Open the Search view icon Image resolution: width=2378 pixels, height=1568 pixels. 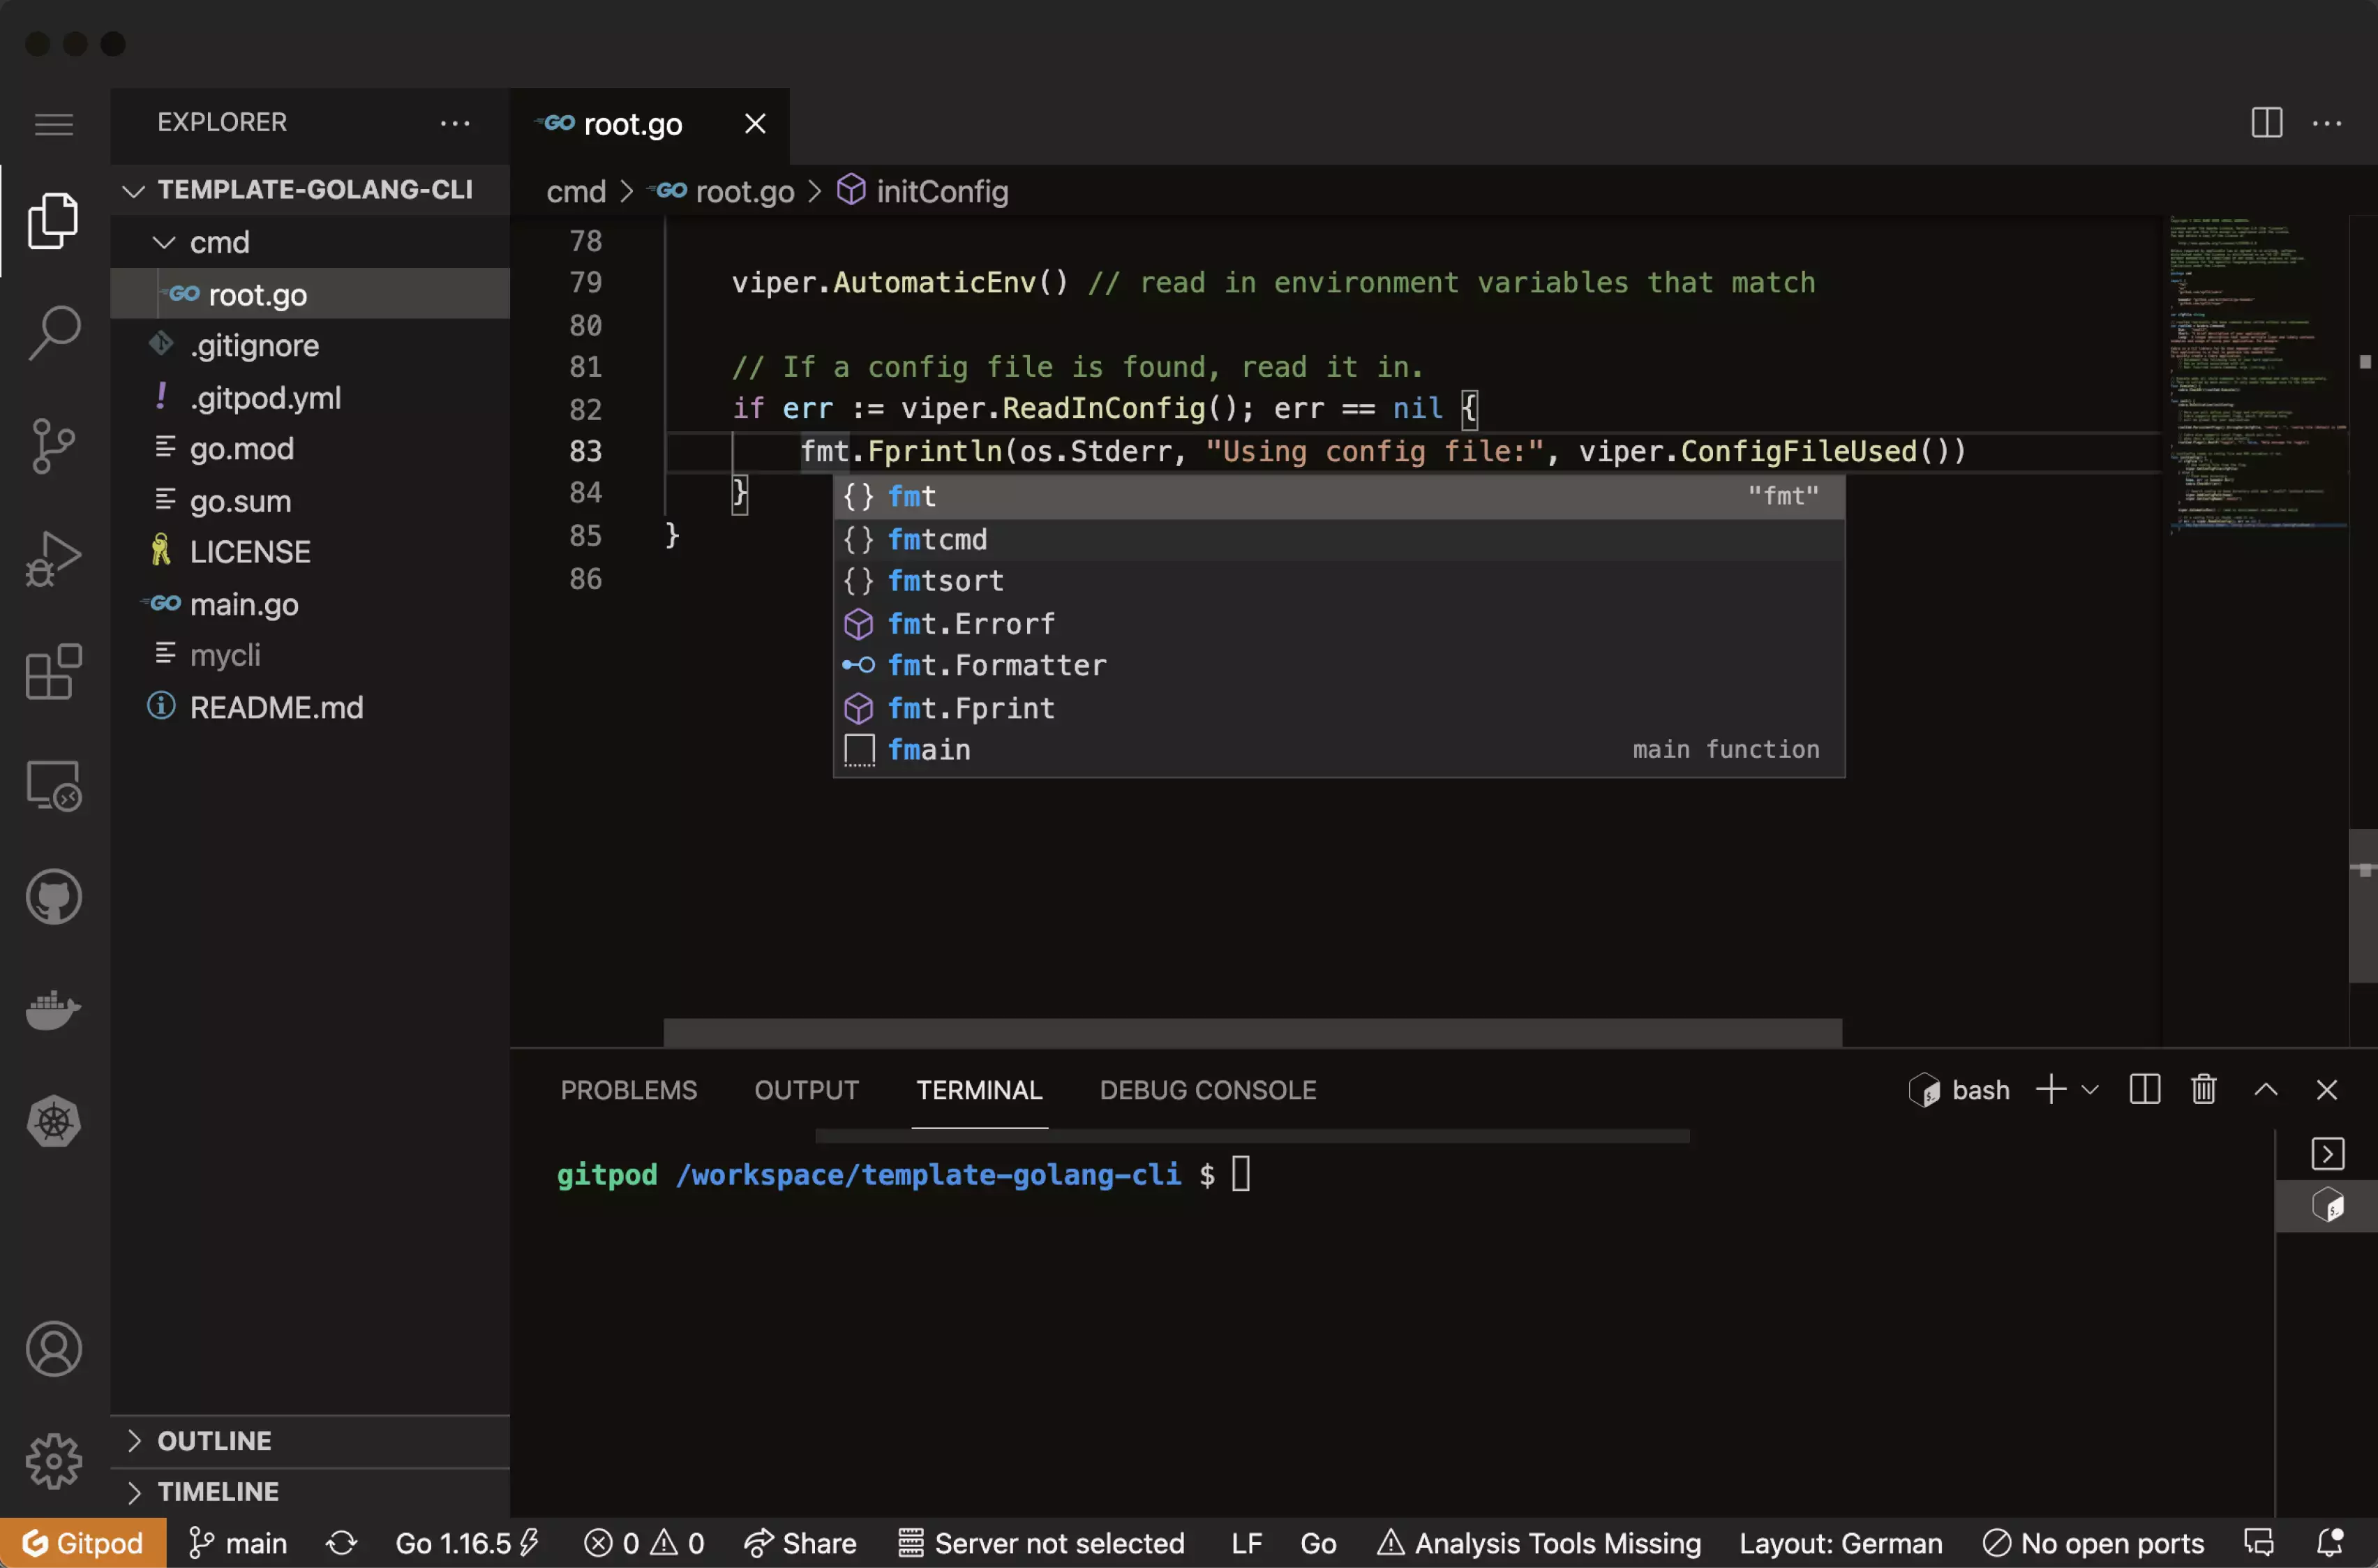(x=54, y=332)
